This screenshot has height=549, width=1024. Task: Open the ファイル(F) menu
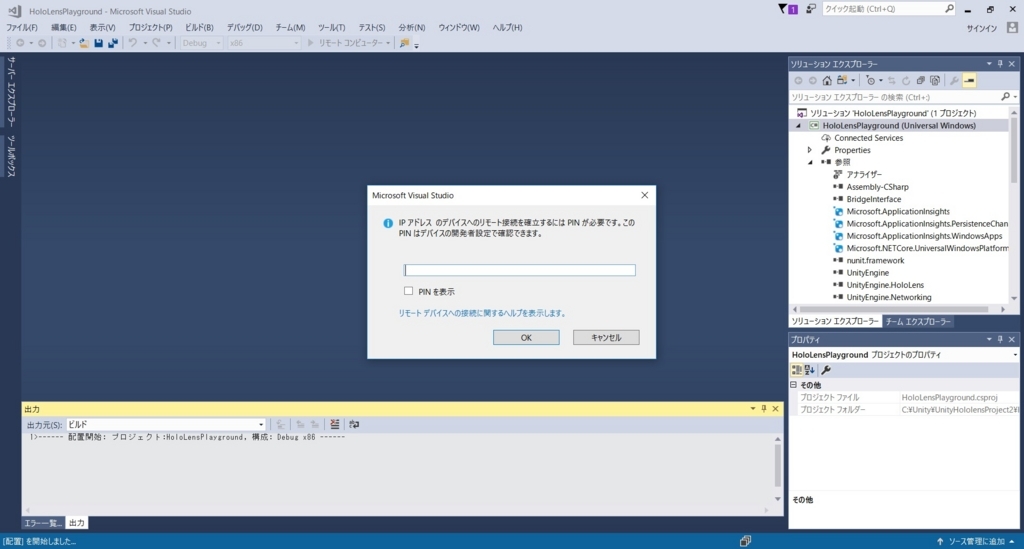tap(22, 27)
